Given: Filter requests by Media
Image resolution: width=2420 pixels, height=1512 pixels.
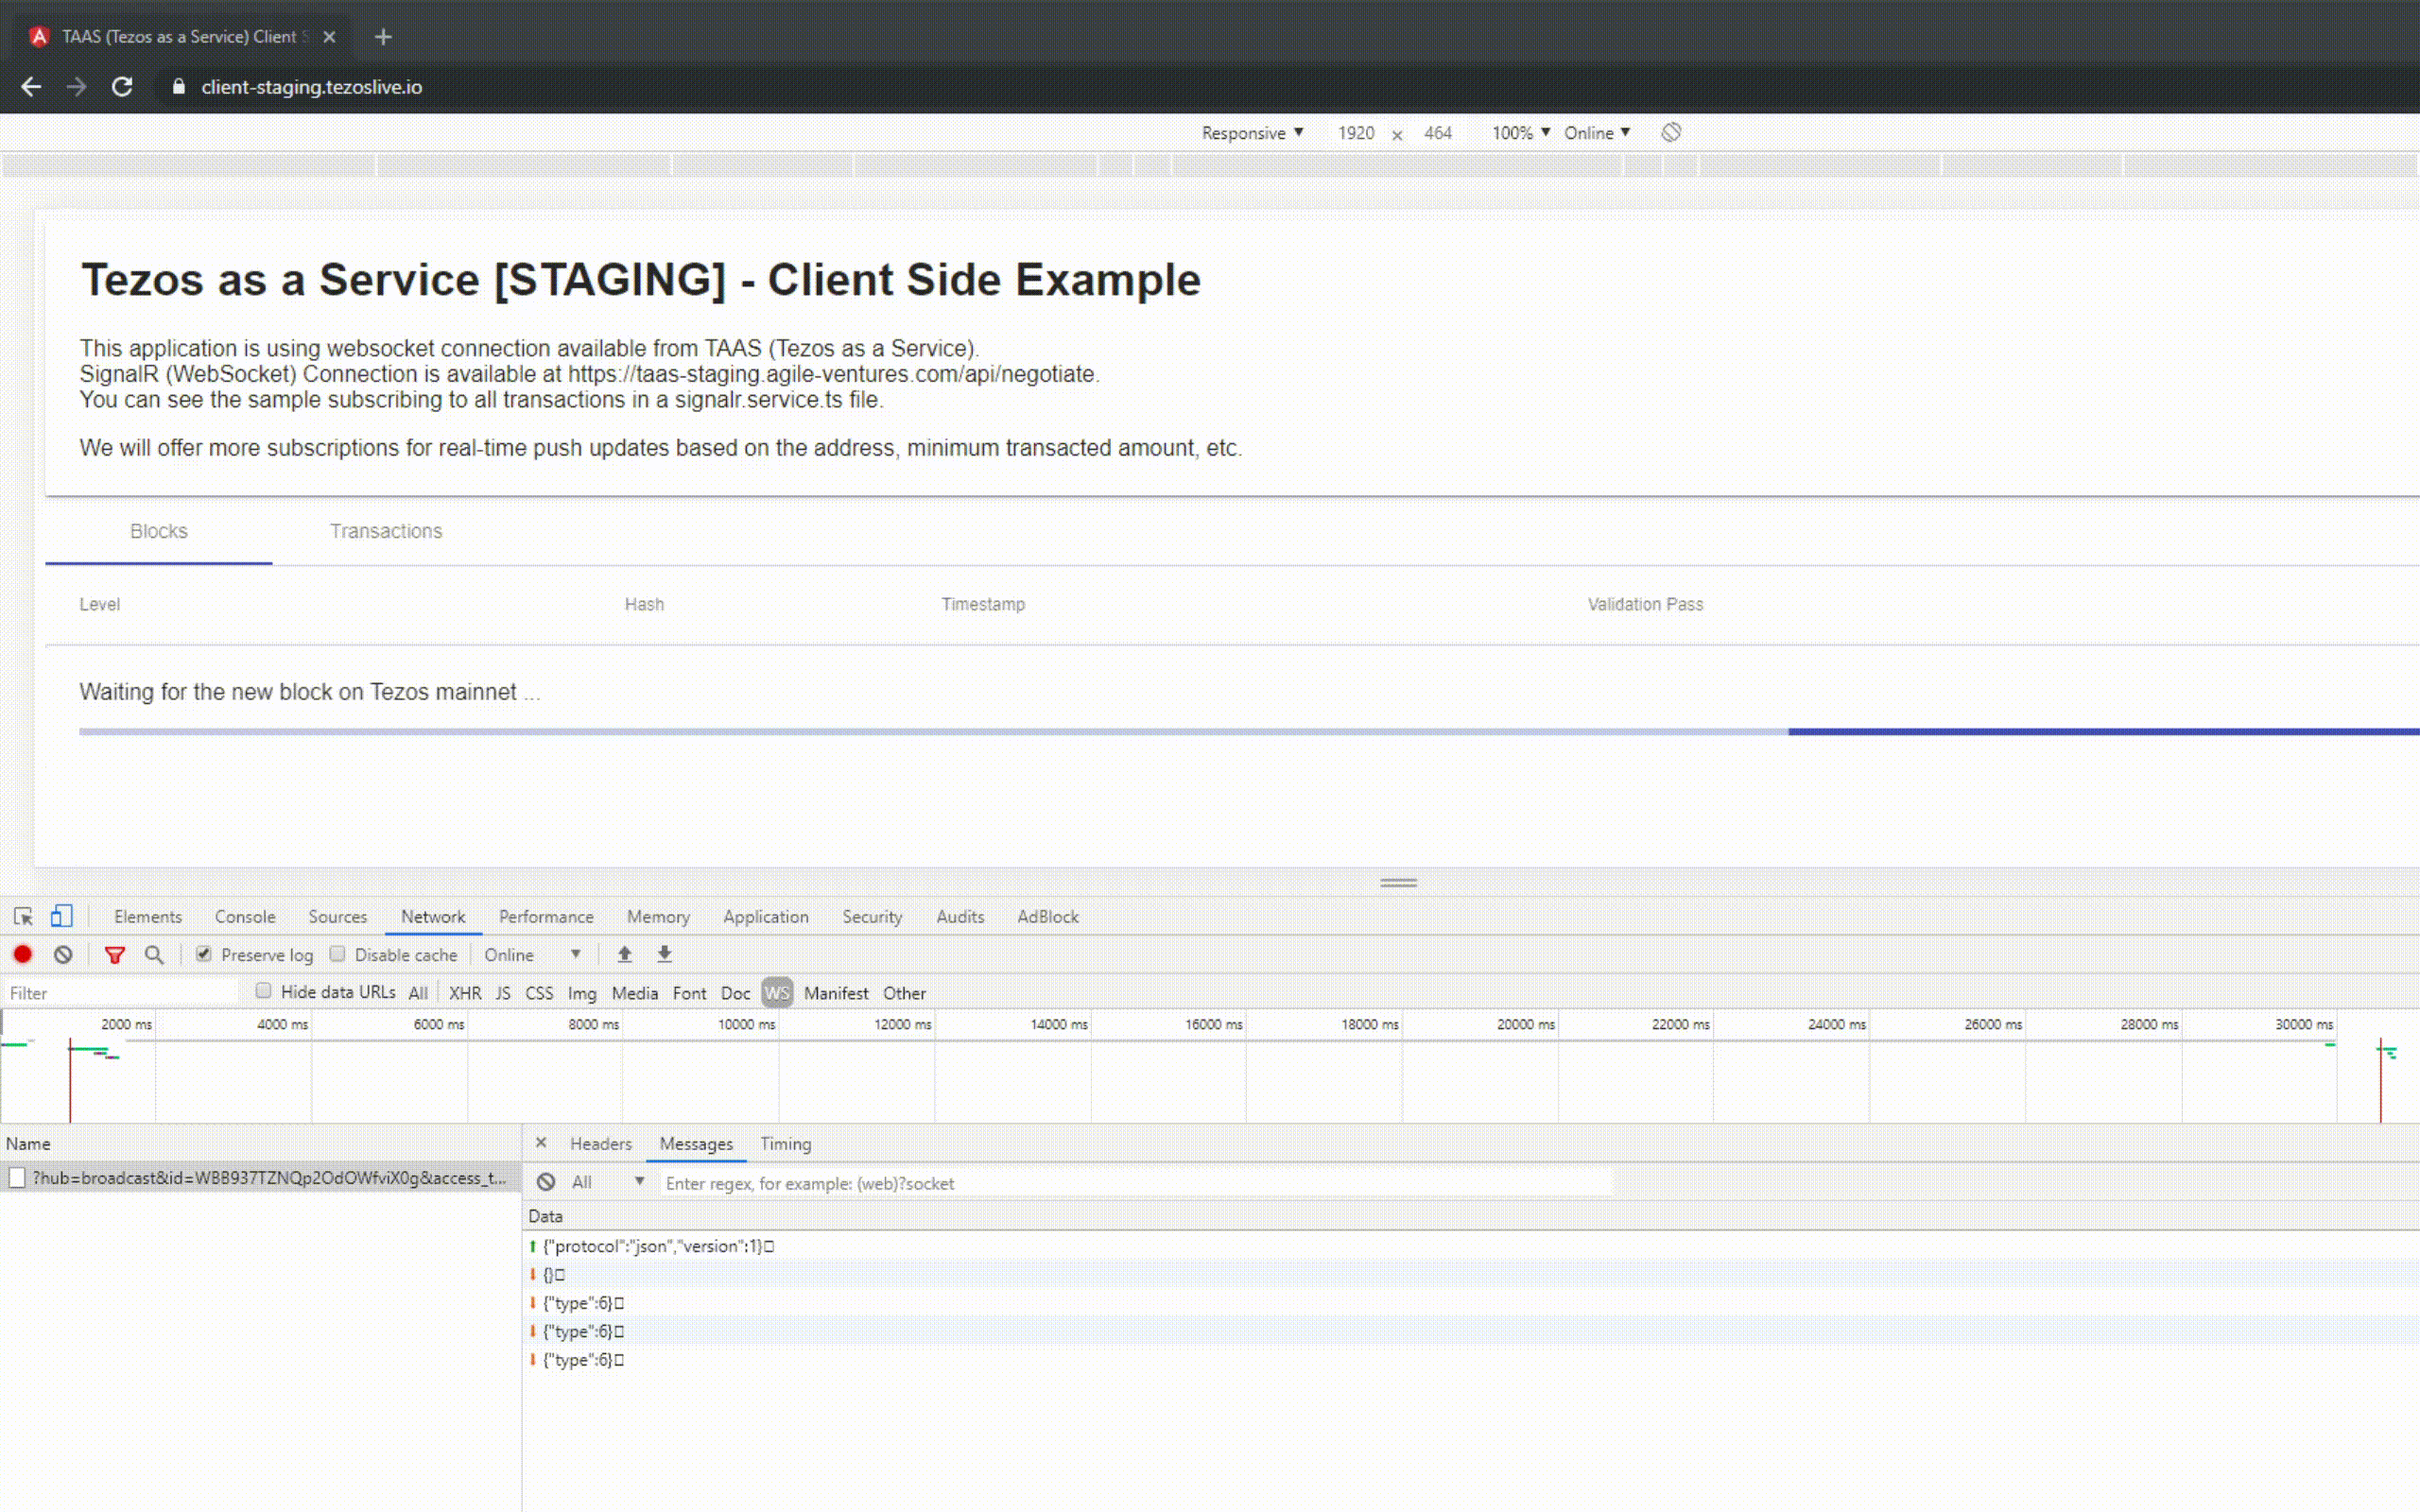Looking at the screenshot, I should coord(635,993).
